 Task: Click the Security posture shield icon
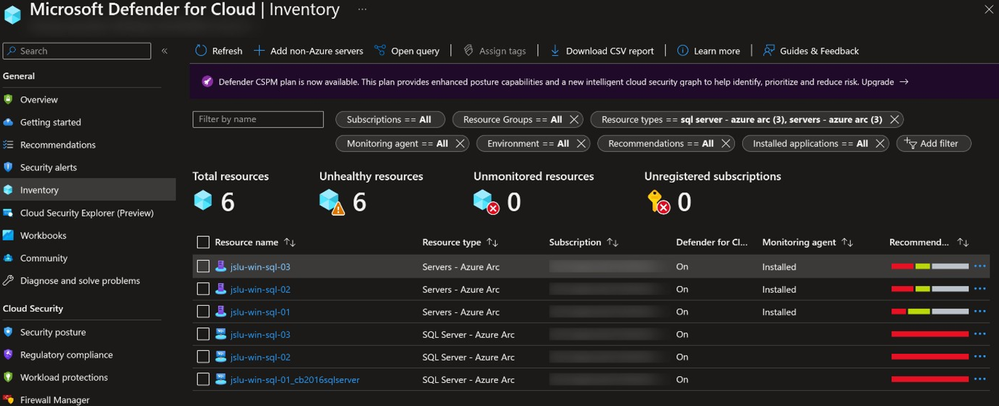[8, 332]
